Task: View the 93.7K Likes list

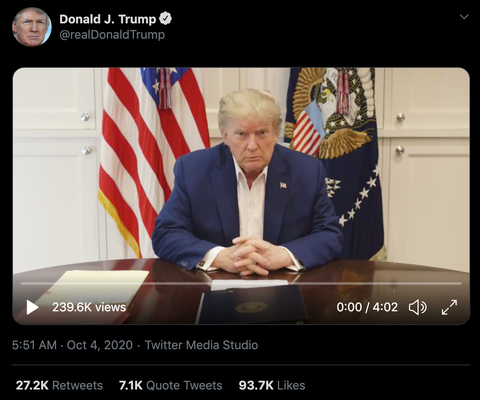Action: tap(272, 385)
